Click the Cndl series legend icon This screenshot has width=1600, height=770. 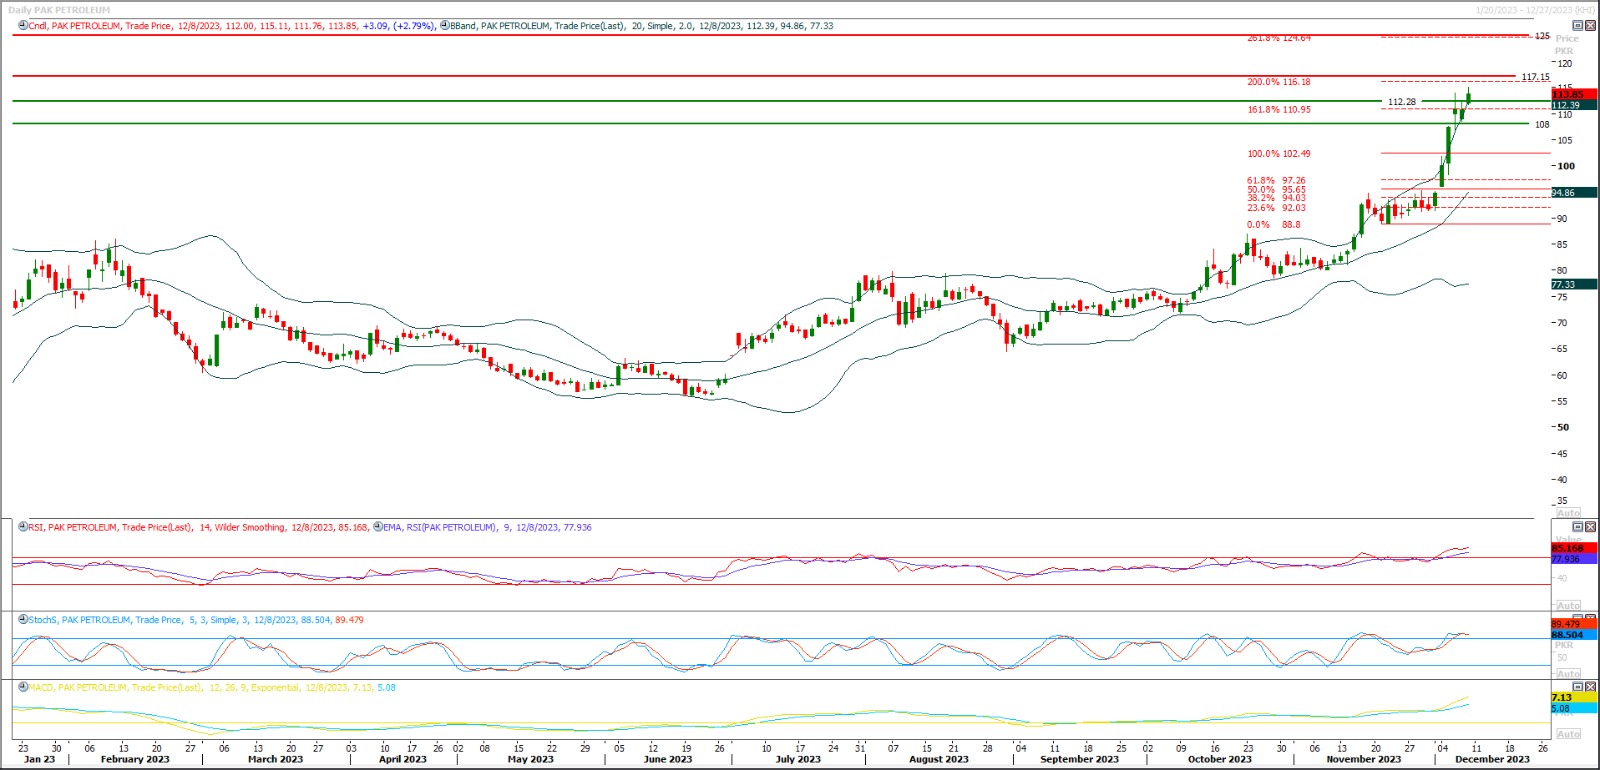point(22,26)
